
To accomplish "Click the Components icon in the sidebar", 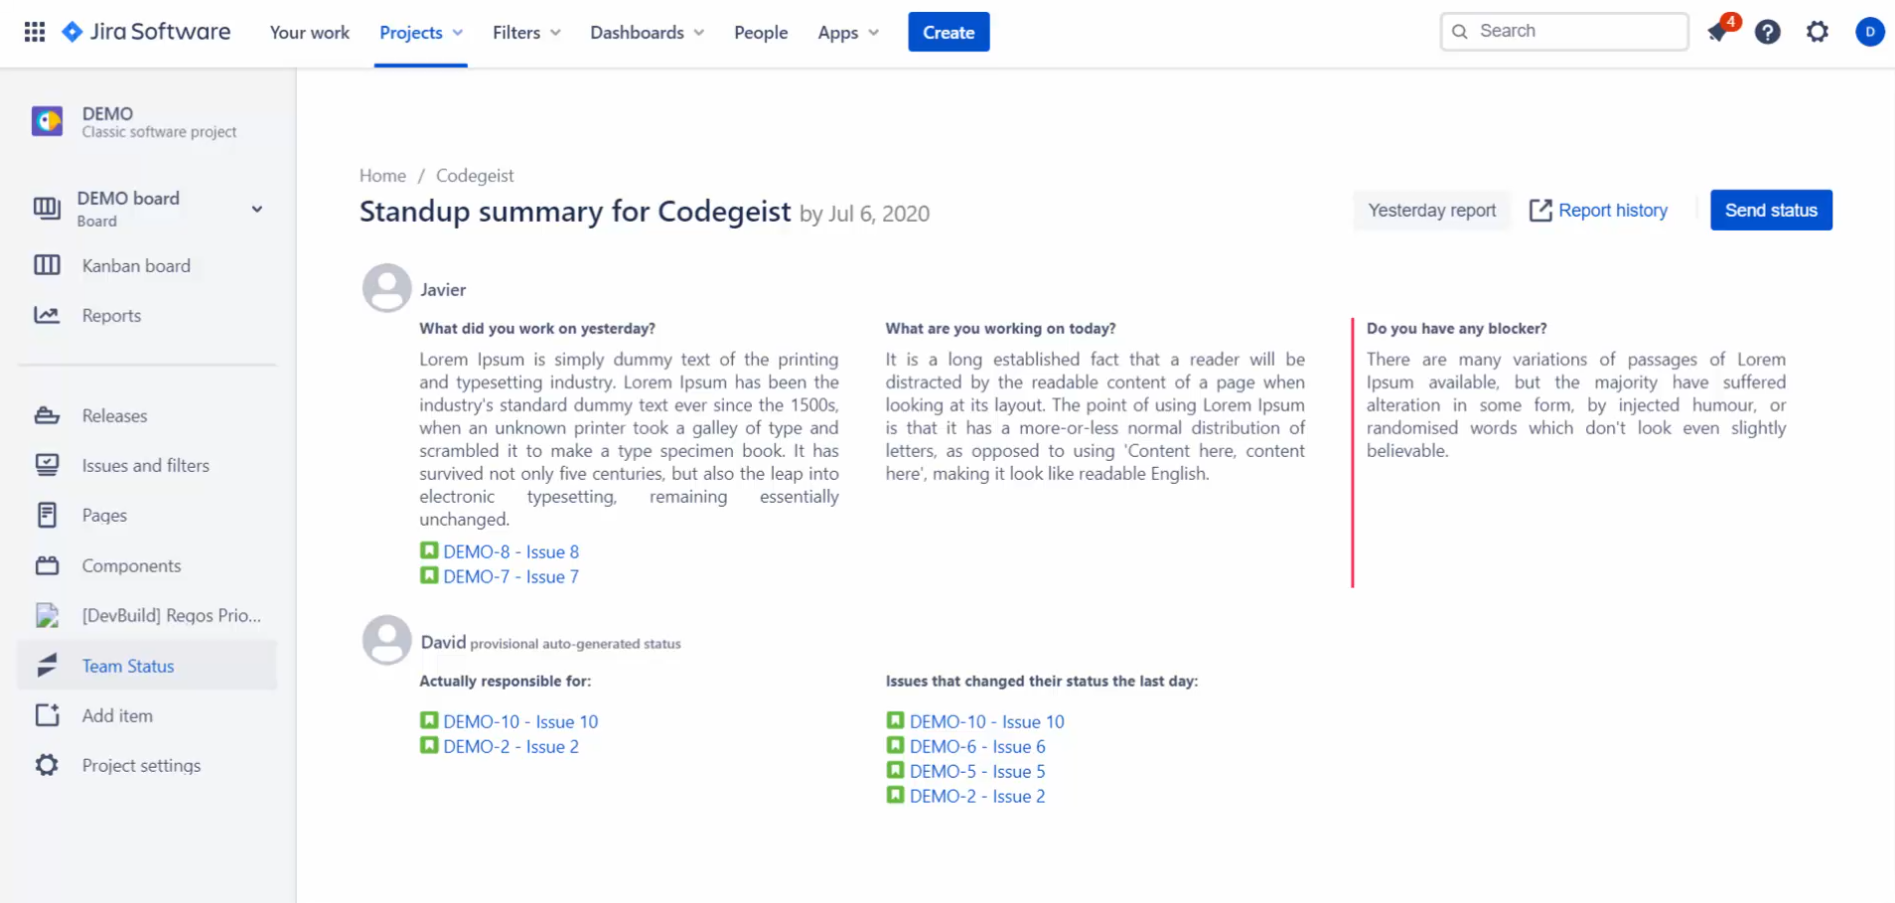I will point(47,565).
